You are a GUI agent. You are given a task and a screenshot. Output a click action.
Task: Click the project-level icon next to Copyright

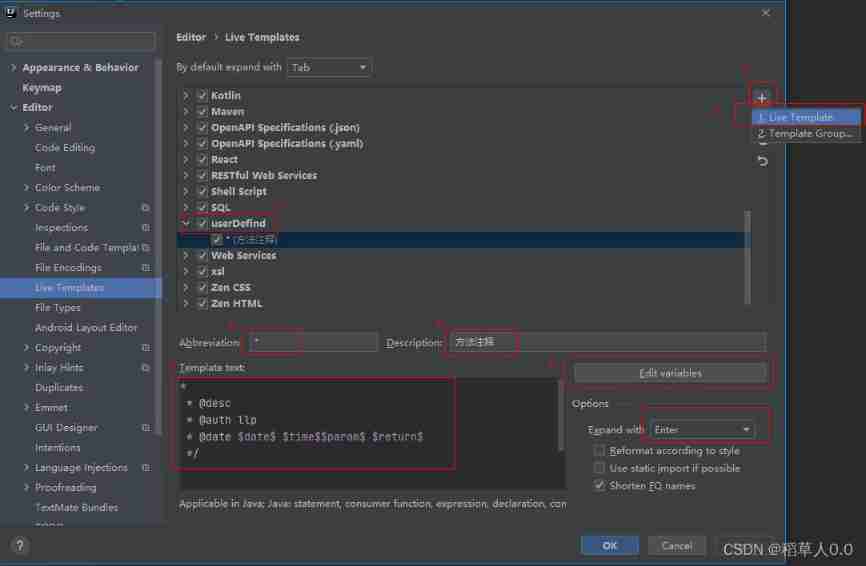145,348
